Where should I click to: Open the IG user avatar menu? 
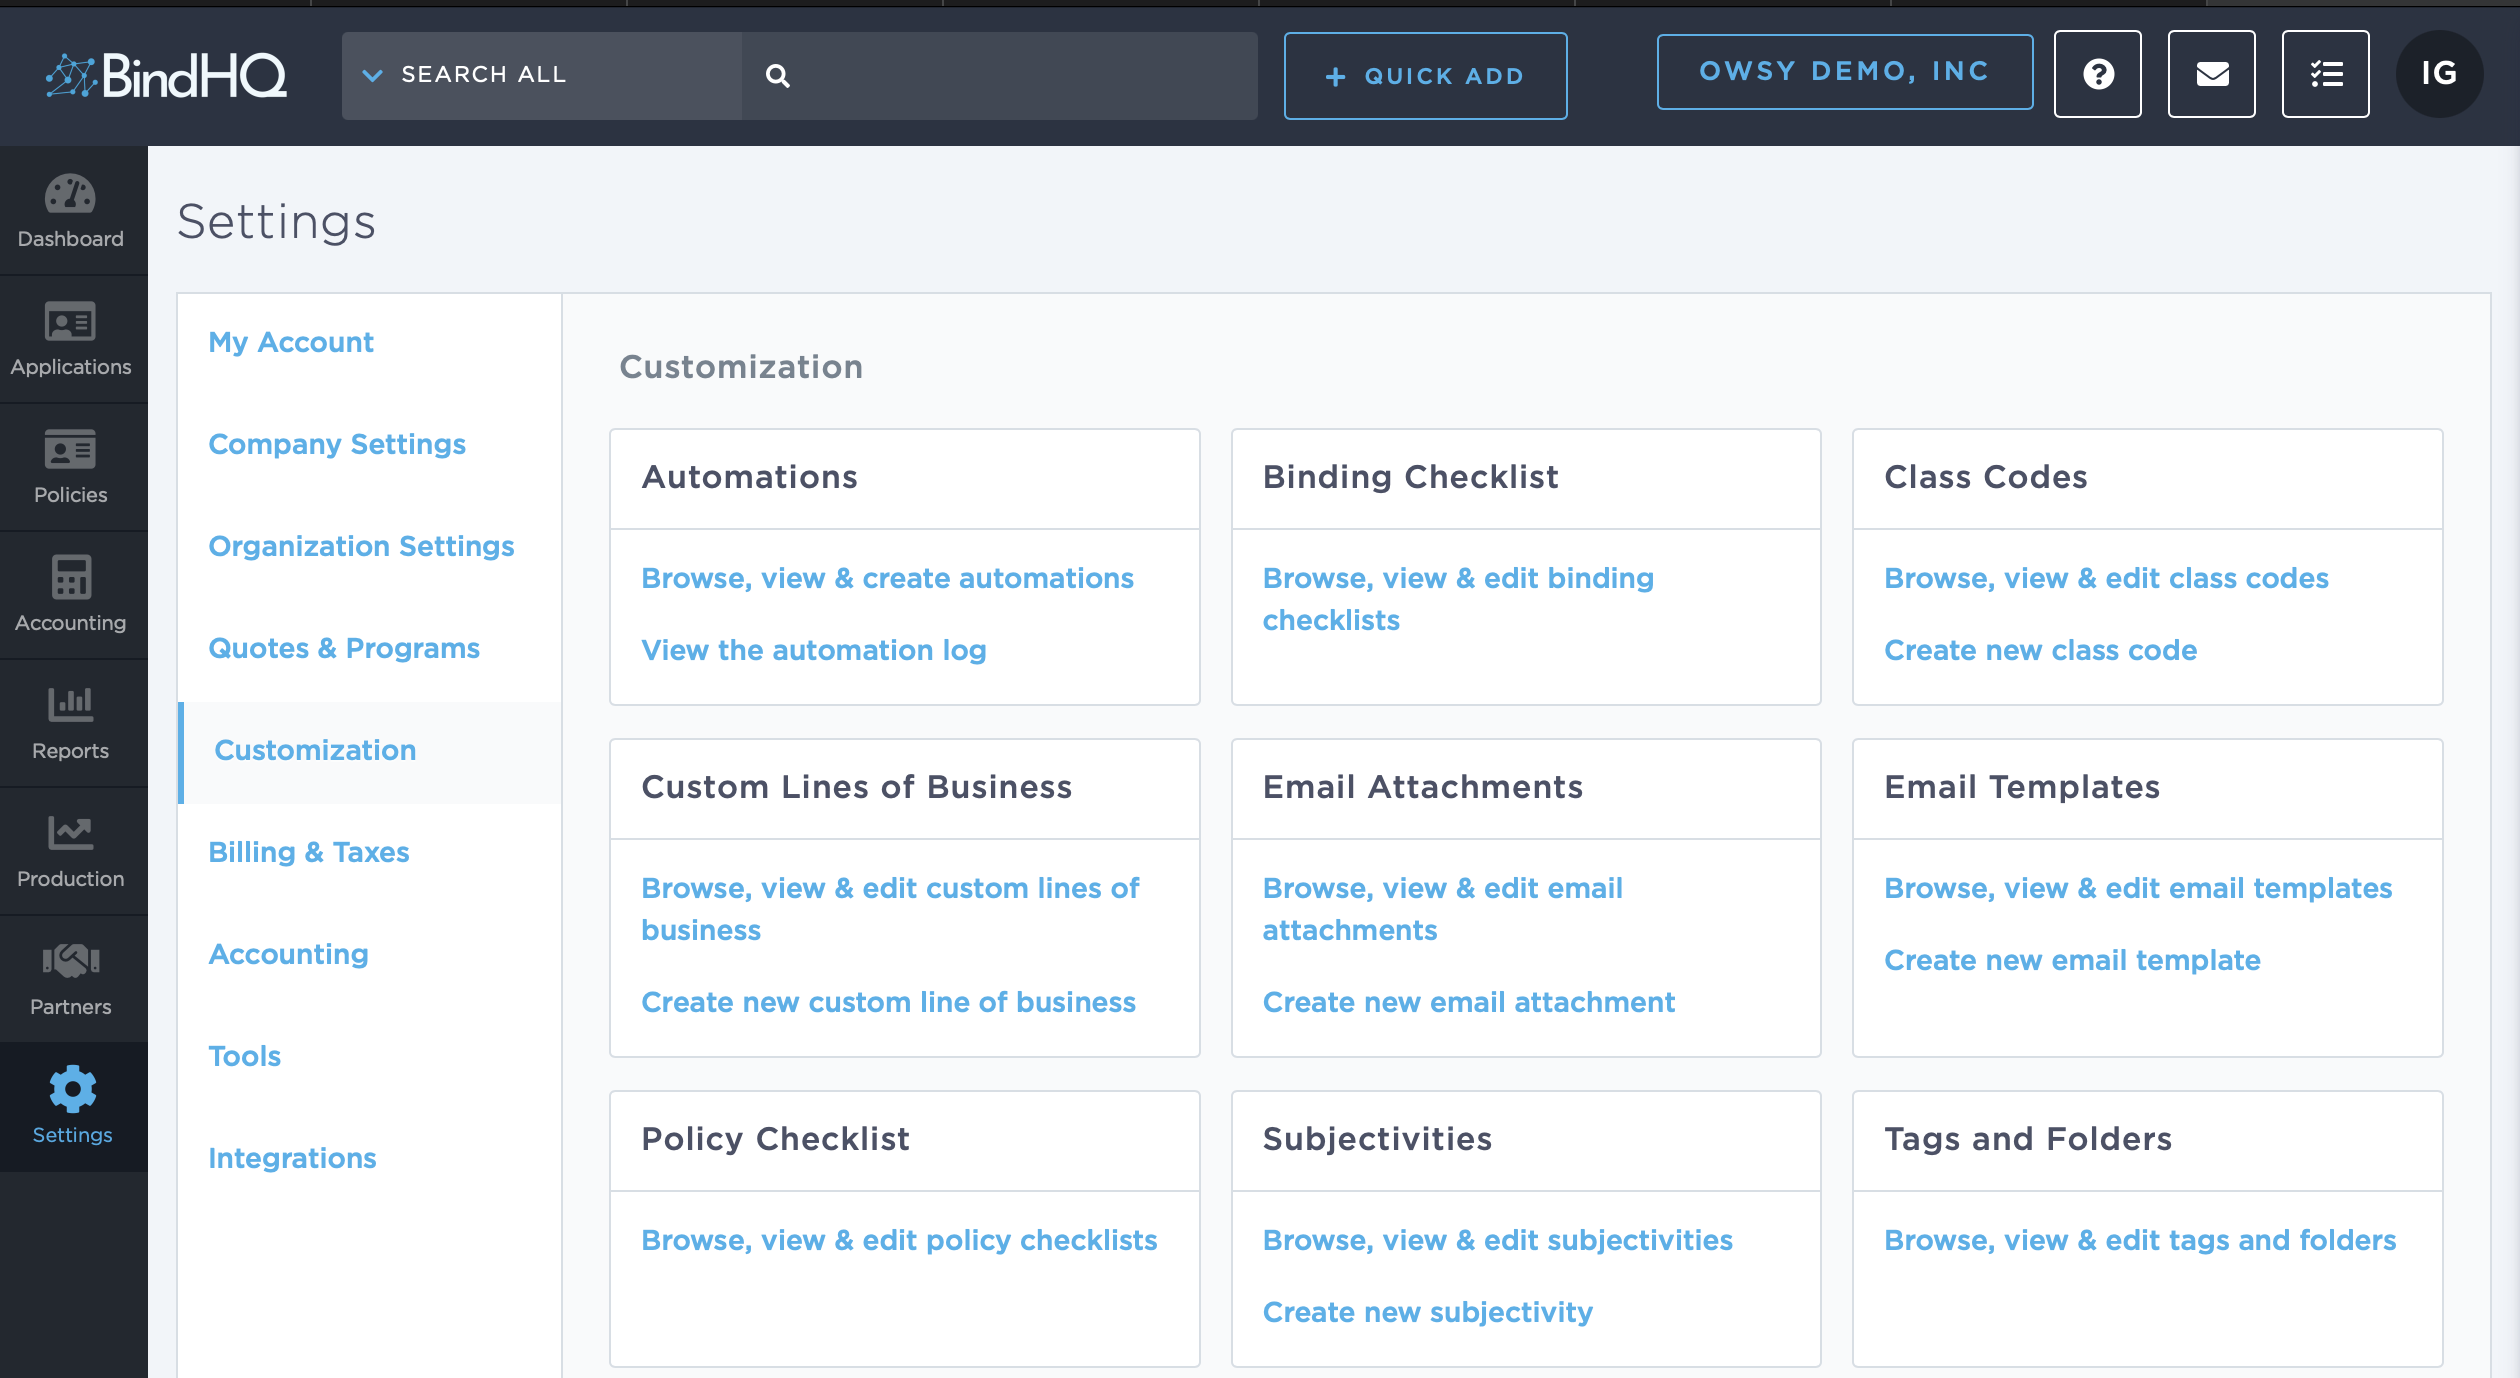[x=2438, y=74]
